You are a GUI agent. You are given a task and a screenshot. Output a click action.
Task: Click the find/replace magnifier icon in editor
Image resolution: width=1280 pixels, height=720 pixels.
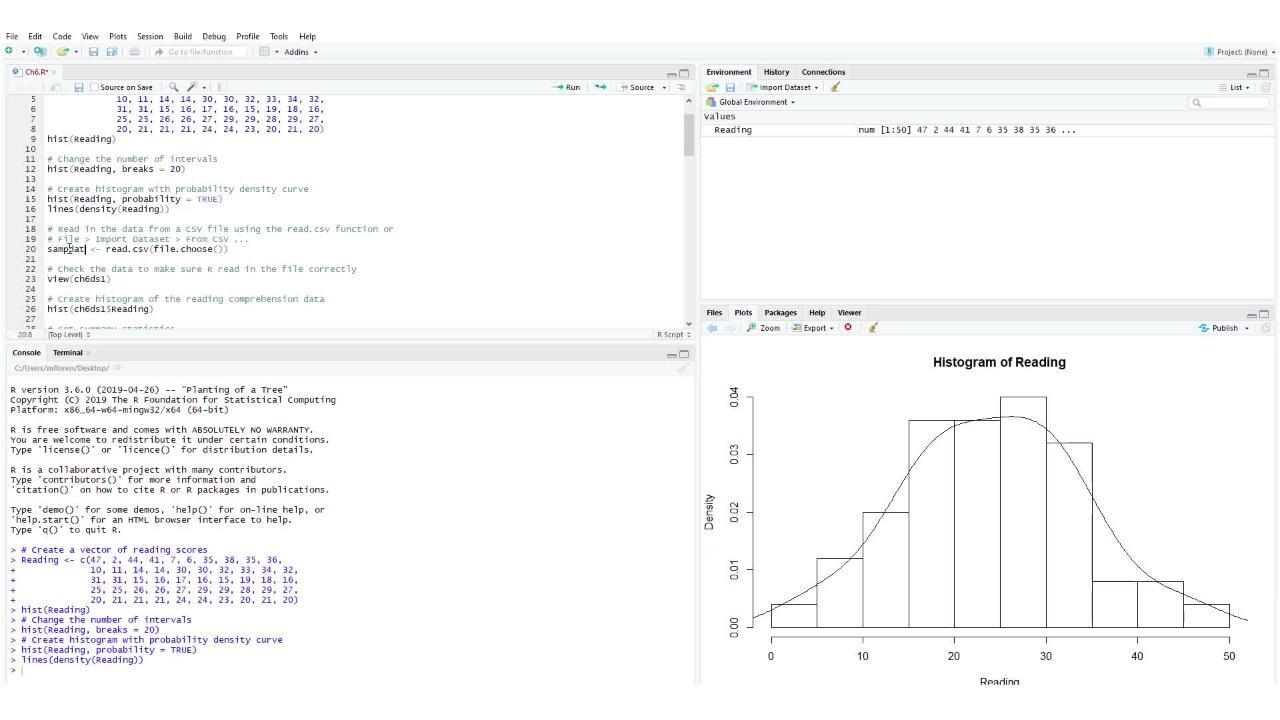coord(174,87)
